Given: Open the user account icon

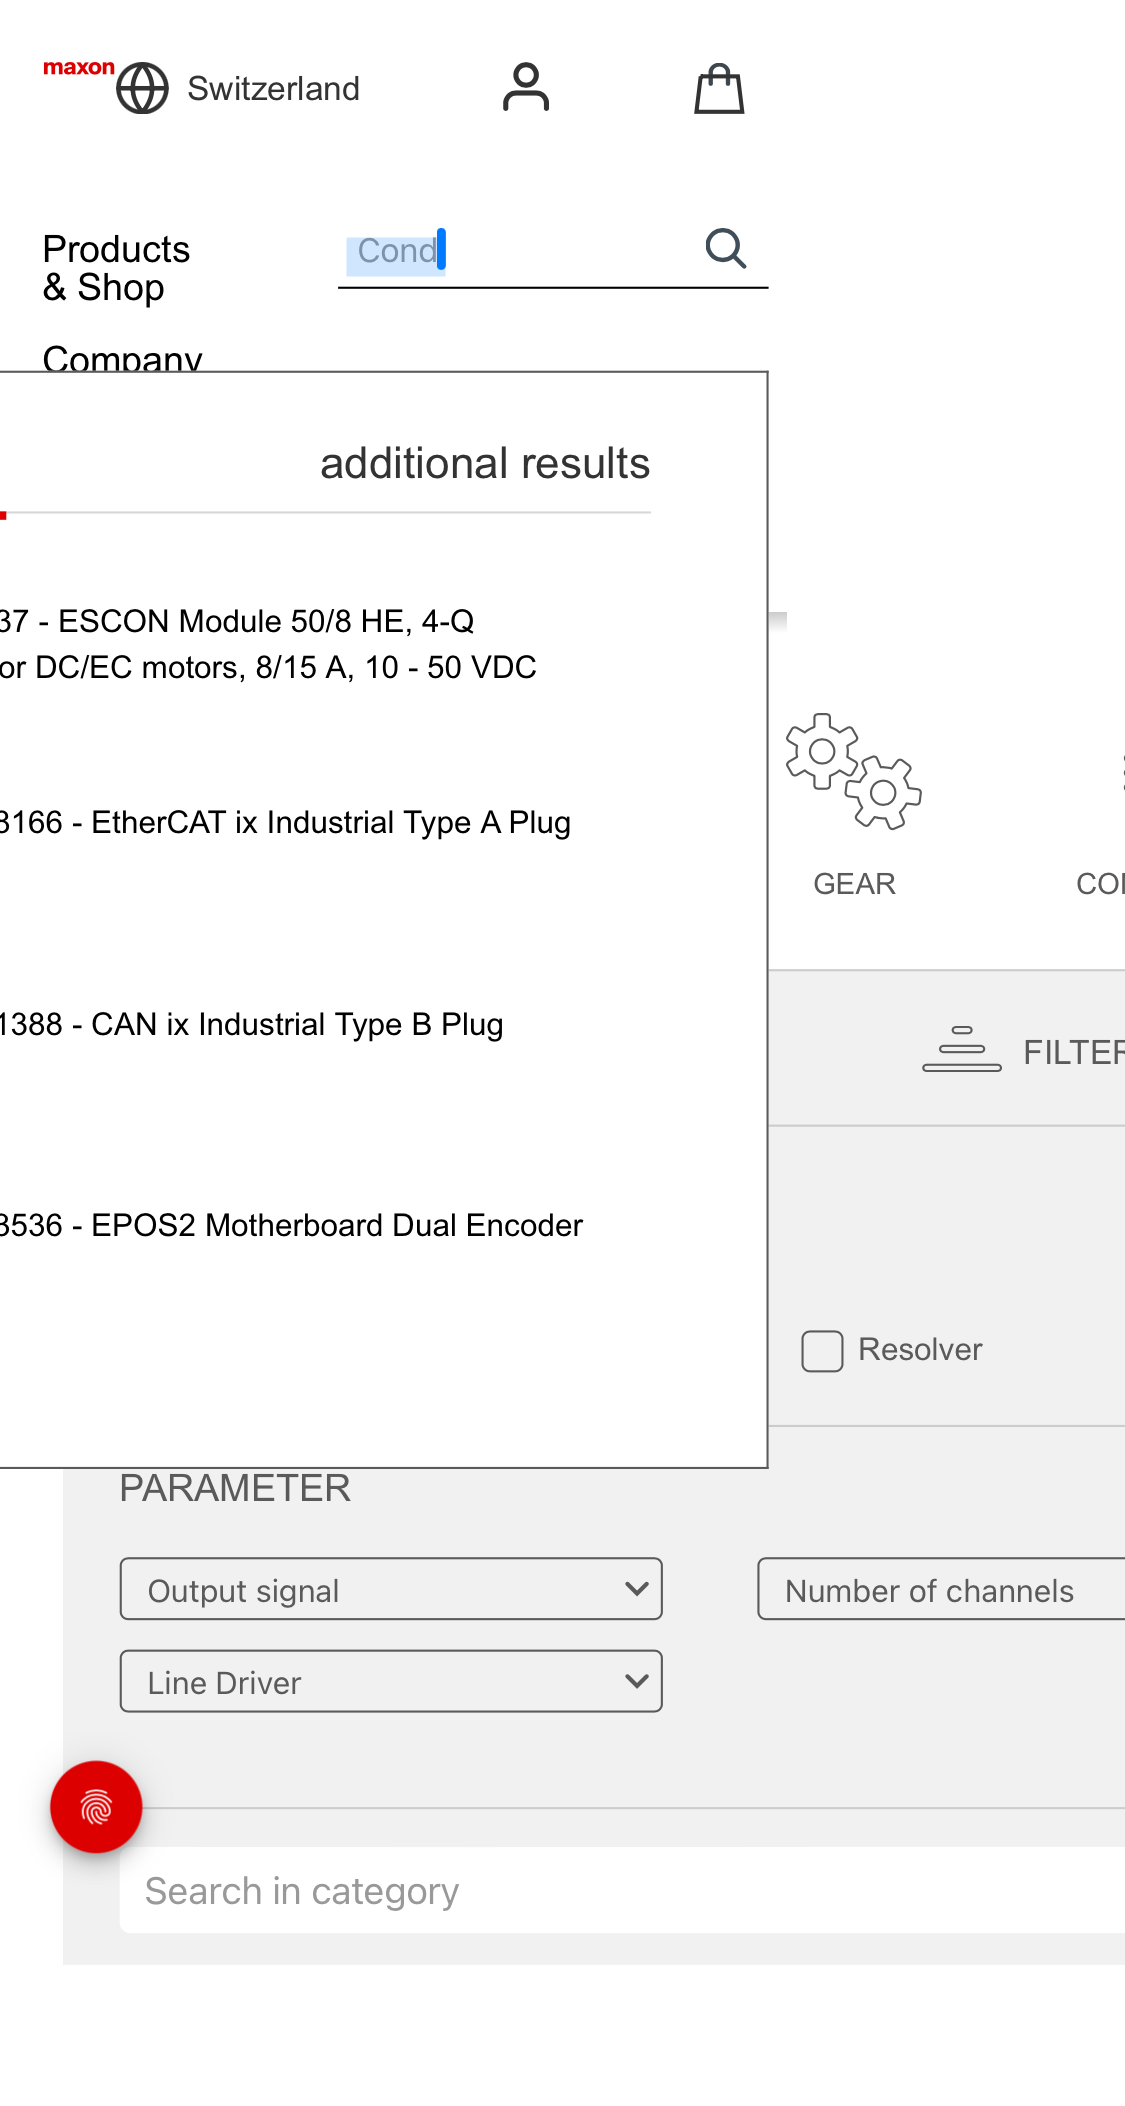Looking at the screenshot, I should 525,87.
